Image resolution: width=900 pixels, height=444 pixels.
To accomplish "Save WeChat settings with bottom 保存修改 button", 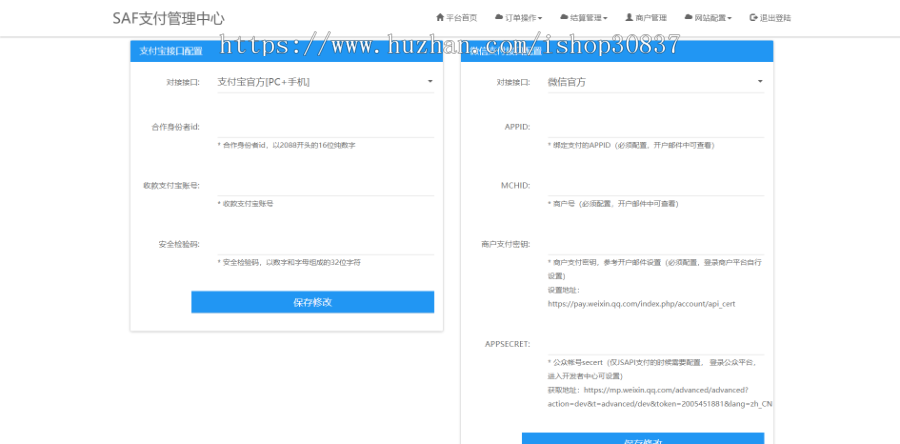I will point(642,439).
